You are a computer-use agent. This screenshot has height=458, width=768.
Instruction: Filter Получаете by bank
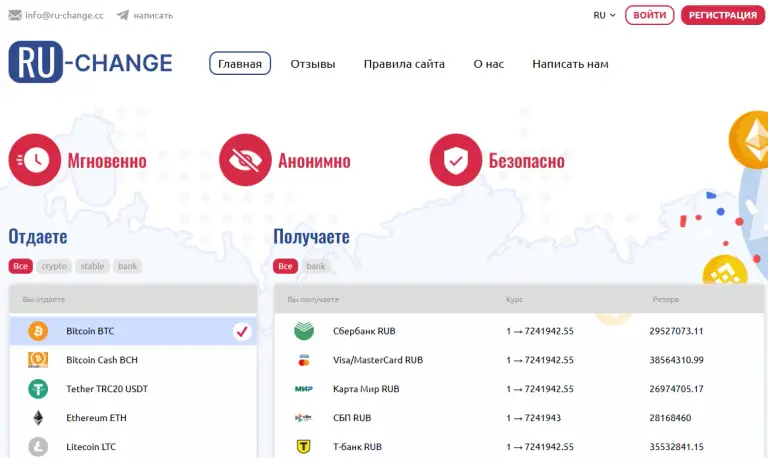[x=316, y=266]
